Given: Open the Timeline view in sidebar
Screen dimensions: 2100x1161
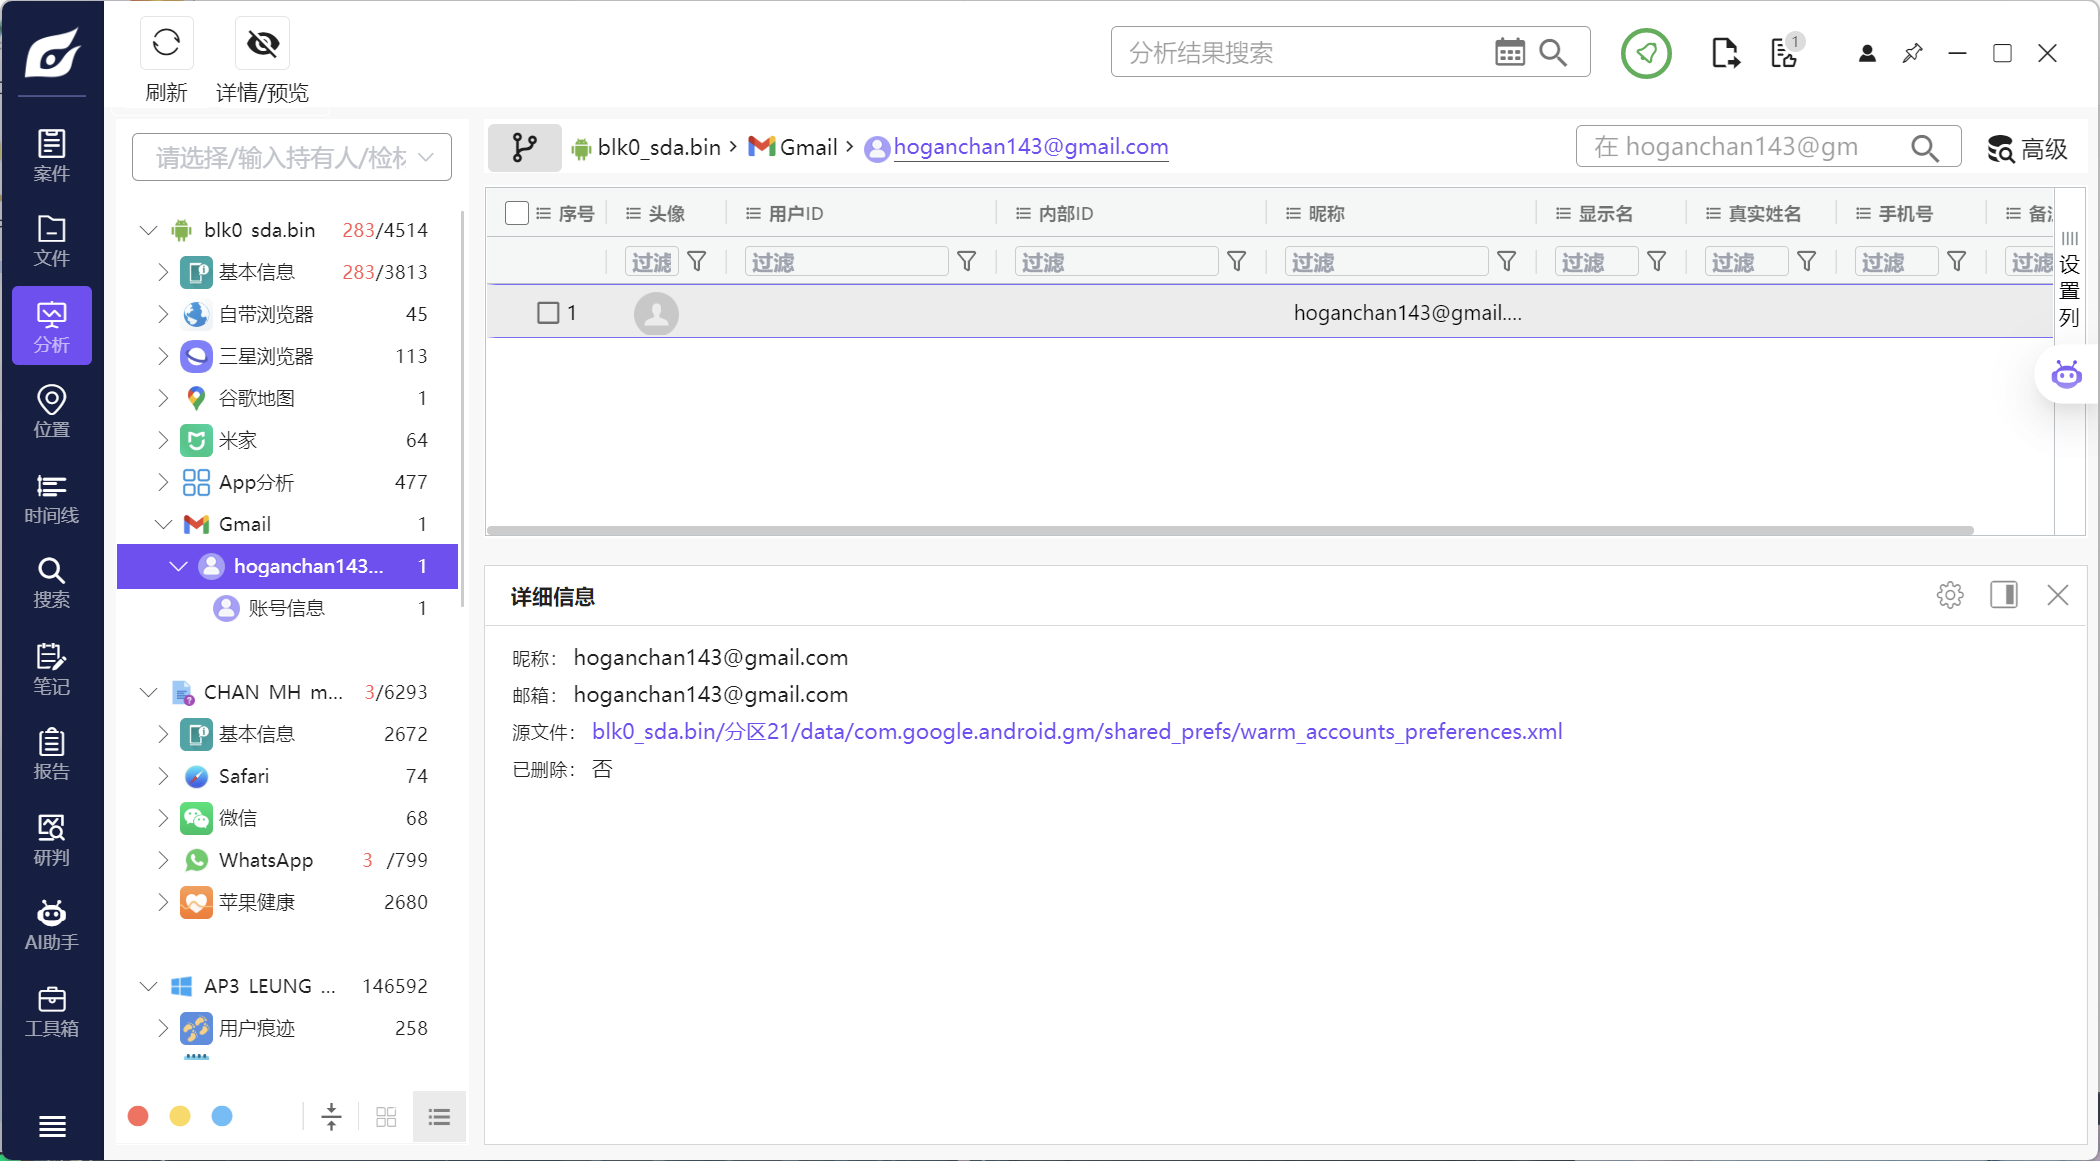Looking at the screenshot, I should click(51, 498).
